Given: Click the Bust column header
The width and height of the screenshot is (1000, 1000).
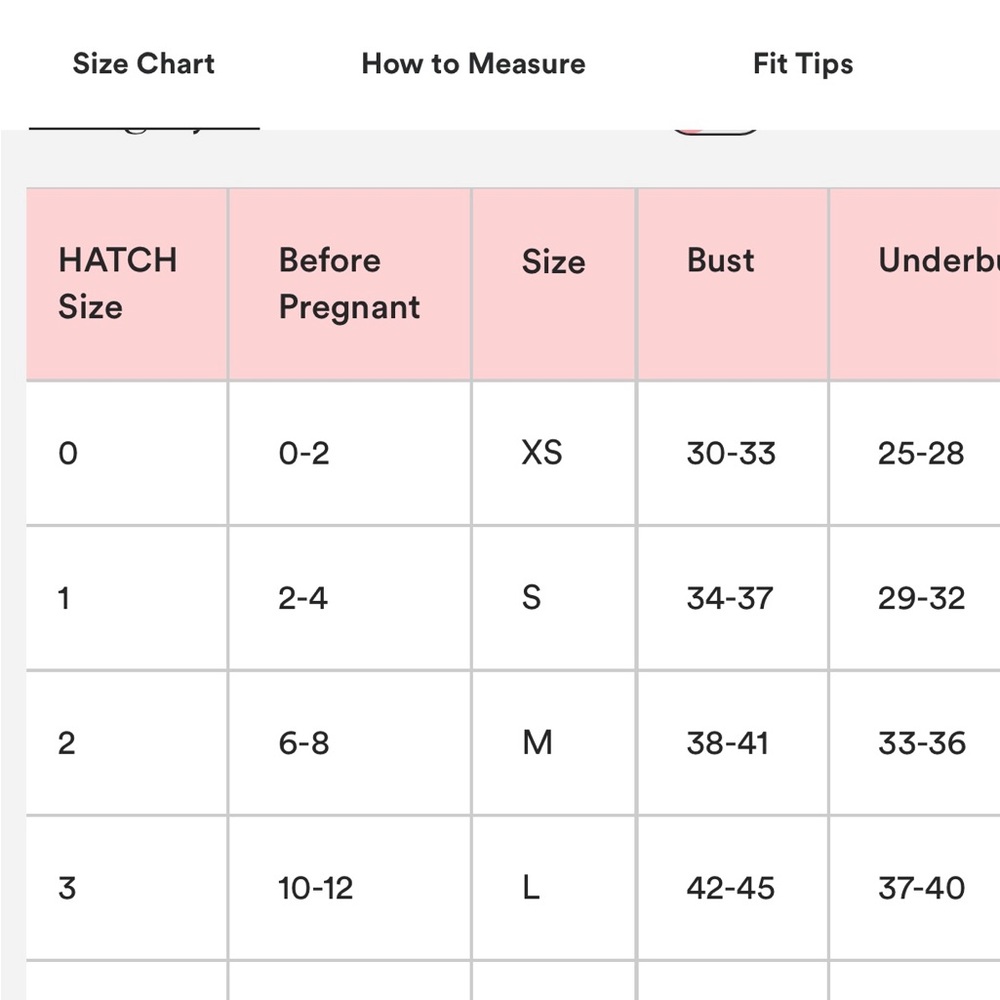Looking at the screenshot, I should point(732,284).
